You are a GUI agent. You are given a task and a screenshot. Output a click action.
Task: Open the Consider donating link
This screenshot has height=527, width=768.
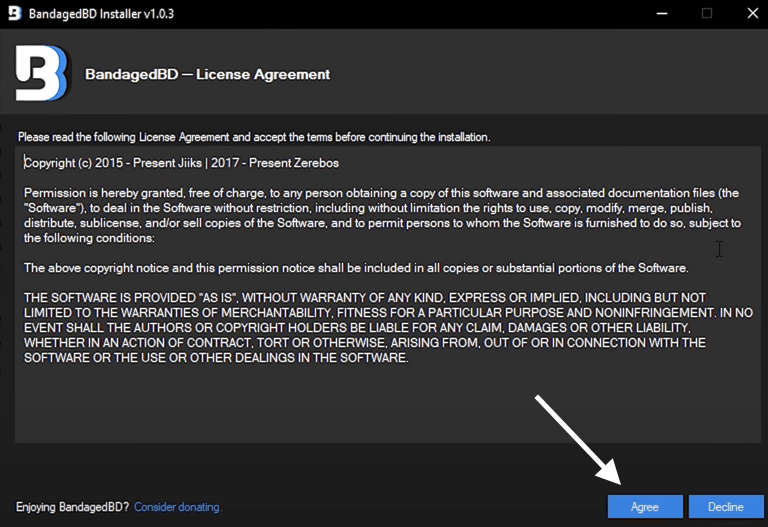(177, 507)
